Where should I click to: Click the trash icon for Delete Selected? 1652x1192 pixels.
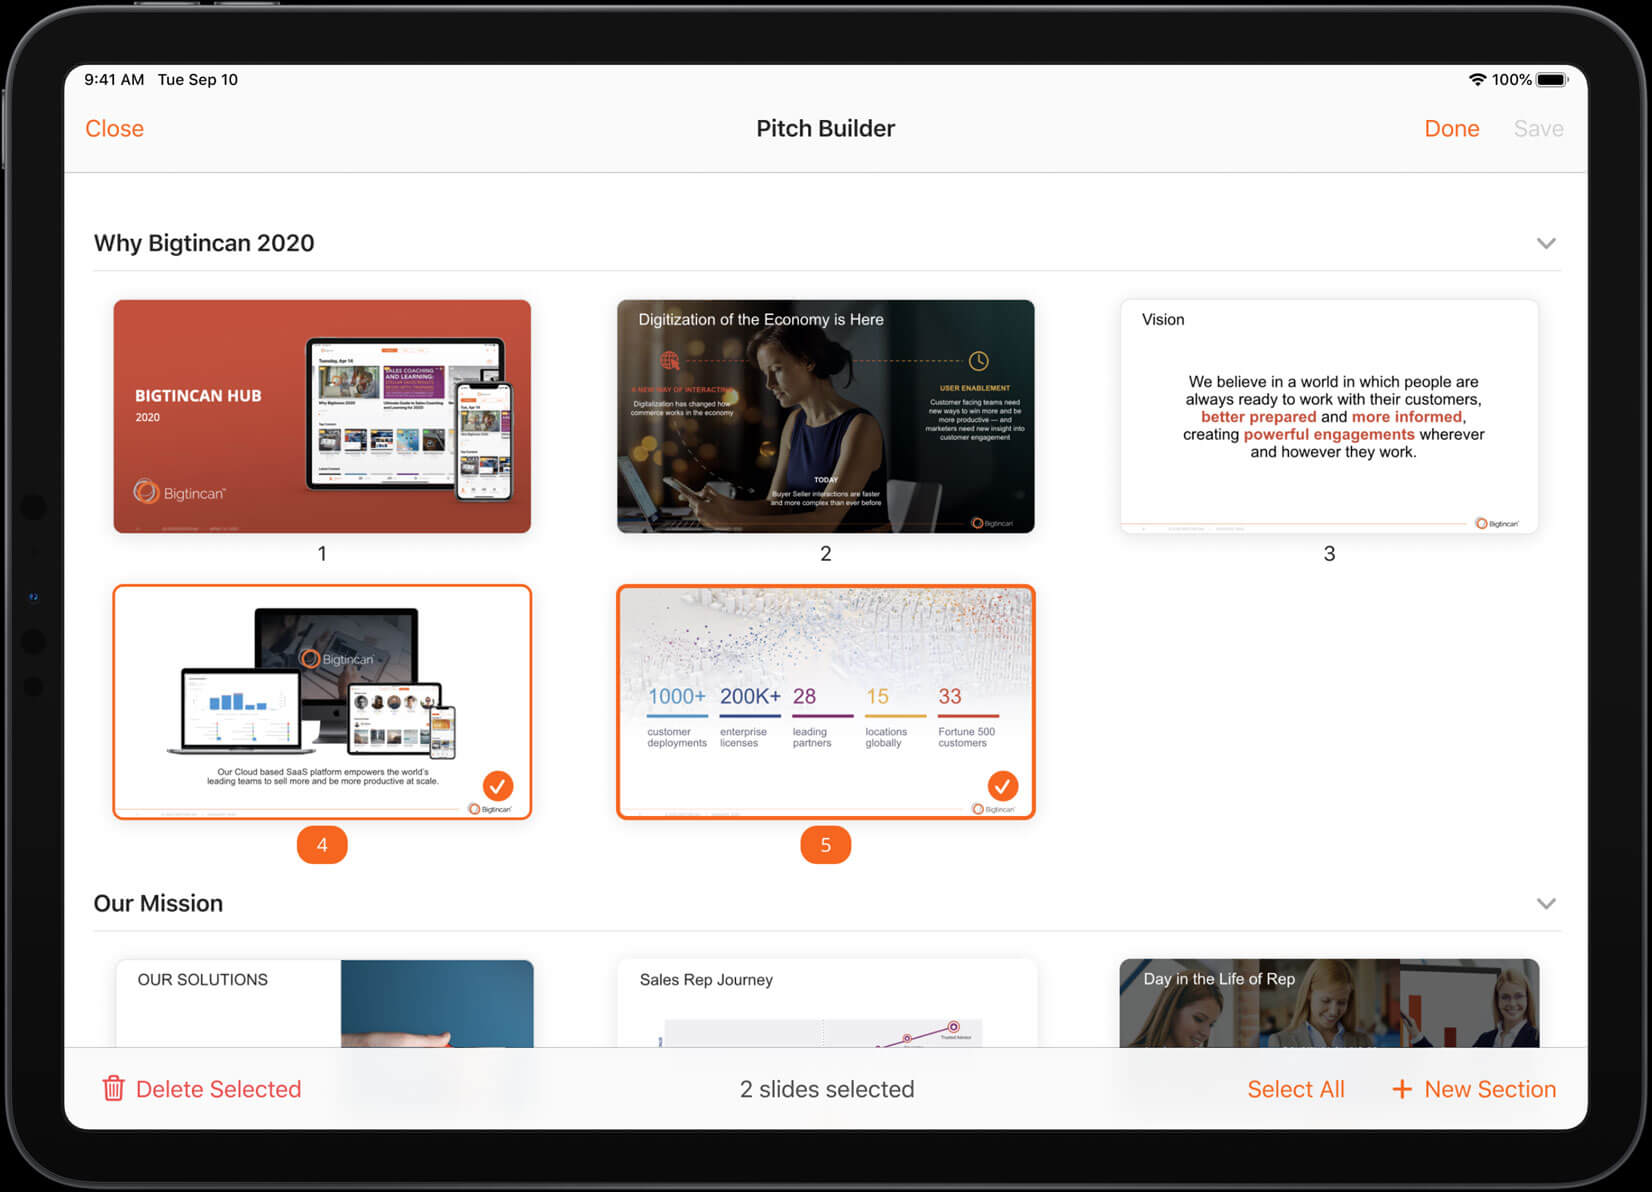click(x=113, y=1088)
